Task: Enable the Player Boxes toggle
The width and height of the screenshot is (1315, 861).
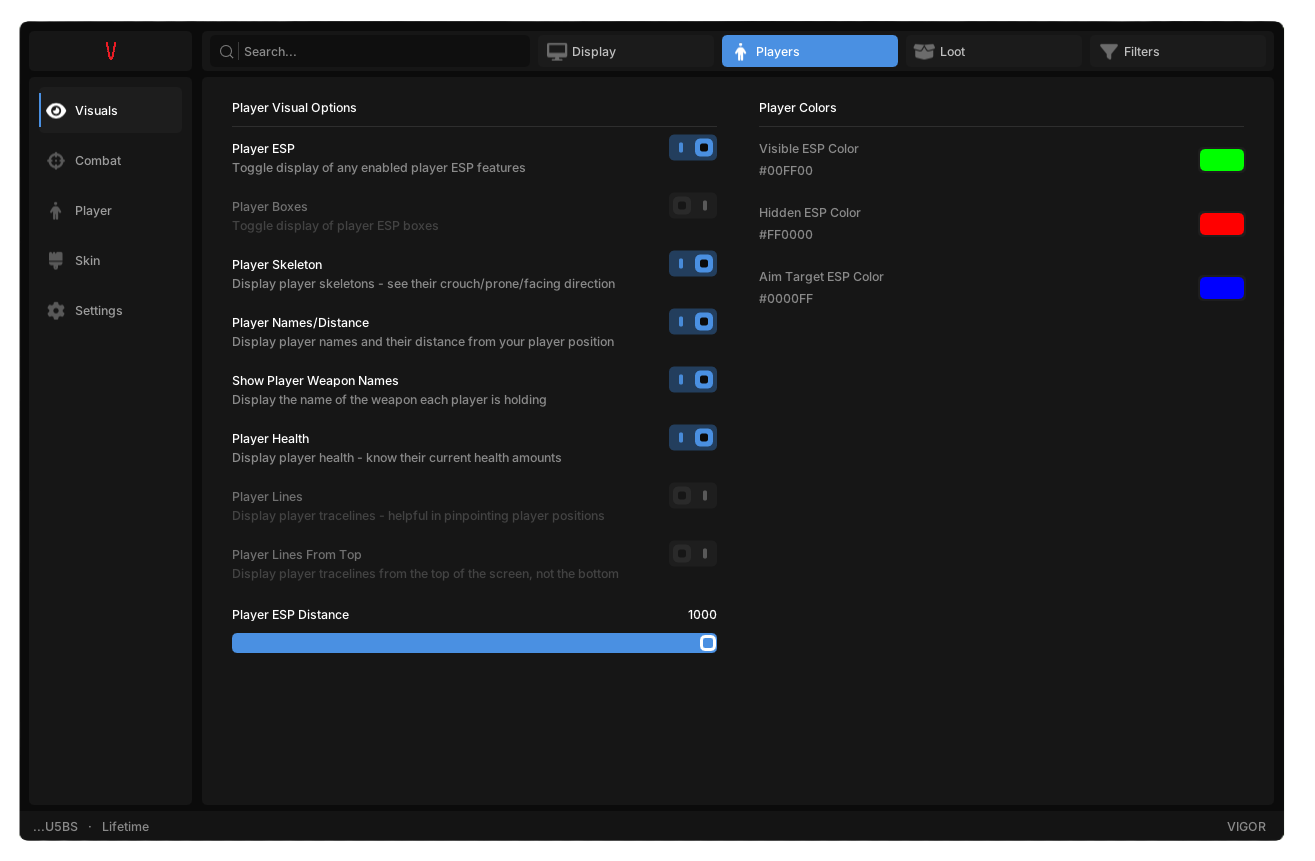Action: [x=693, y=206]
